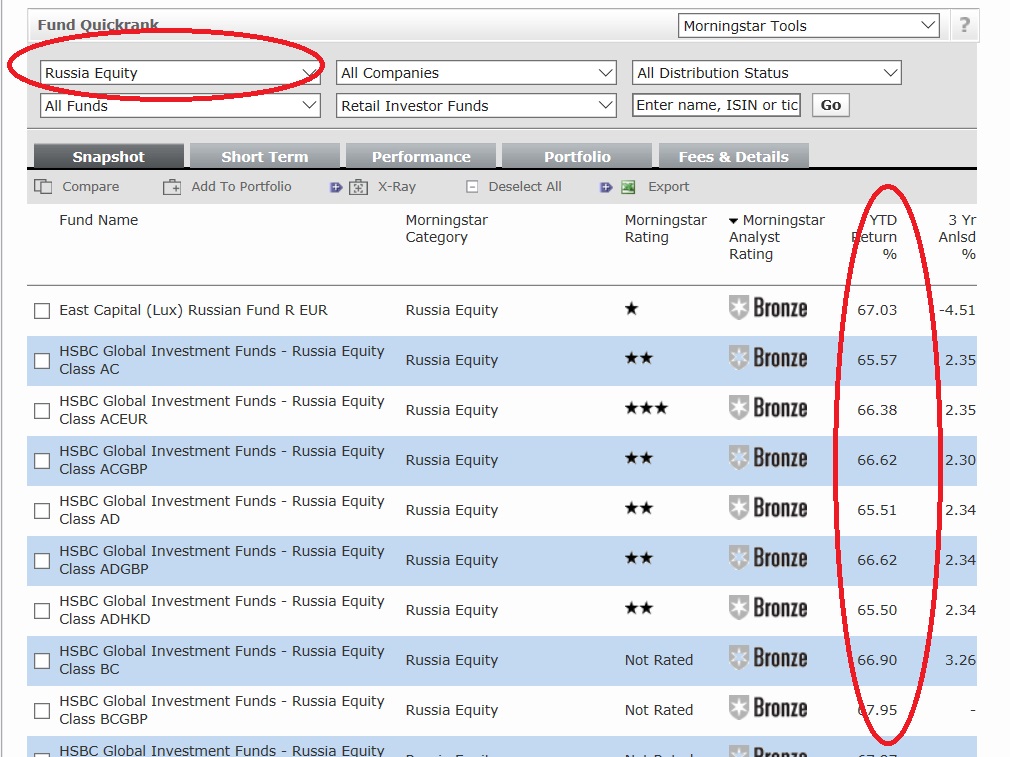Viewport: 1010px width, 757px height.
Task: Open the Russia Equity category dropdown
Action: [180, 73]
